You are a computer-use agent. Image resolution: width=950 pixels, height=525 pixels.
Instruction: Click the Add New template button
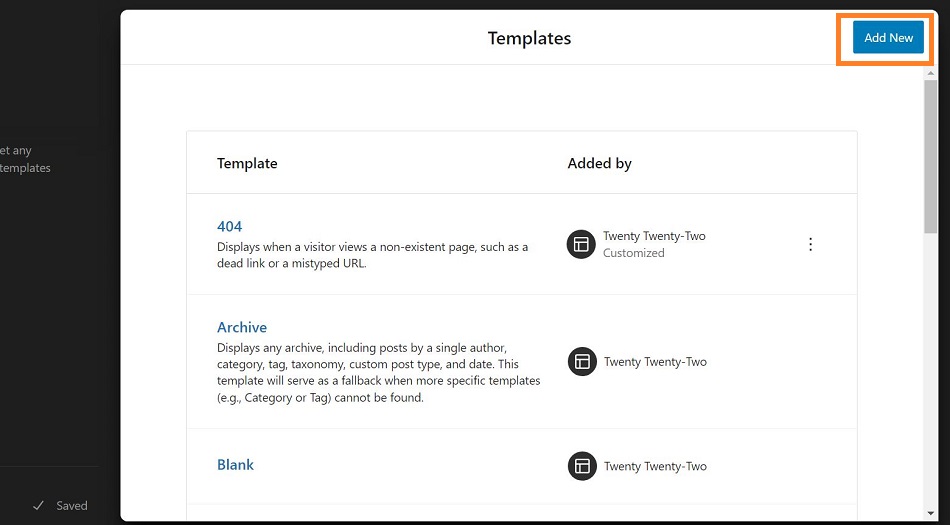(x=888, y=38)
